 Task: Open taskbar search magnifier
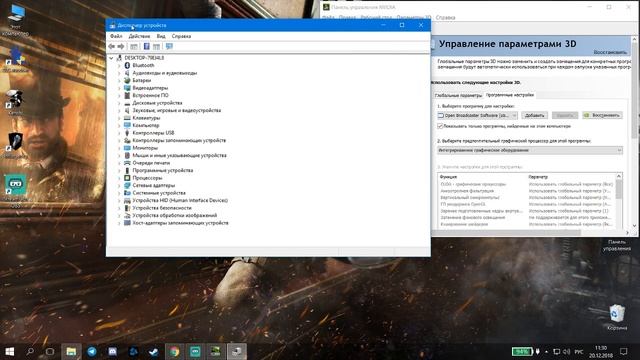pyautogui.click(x=30, y=351)
